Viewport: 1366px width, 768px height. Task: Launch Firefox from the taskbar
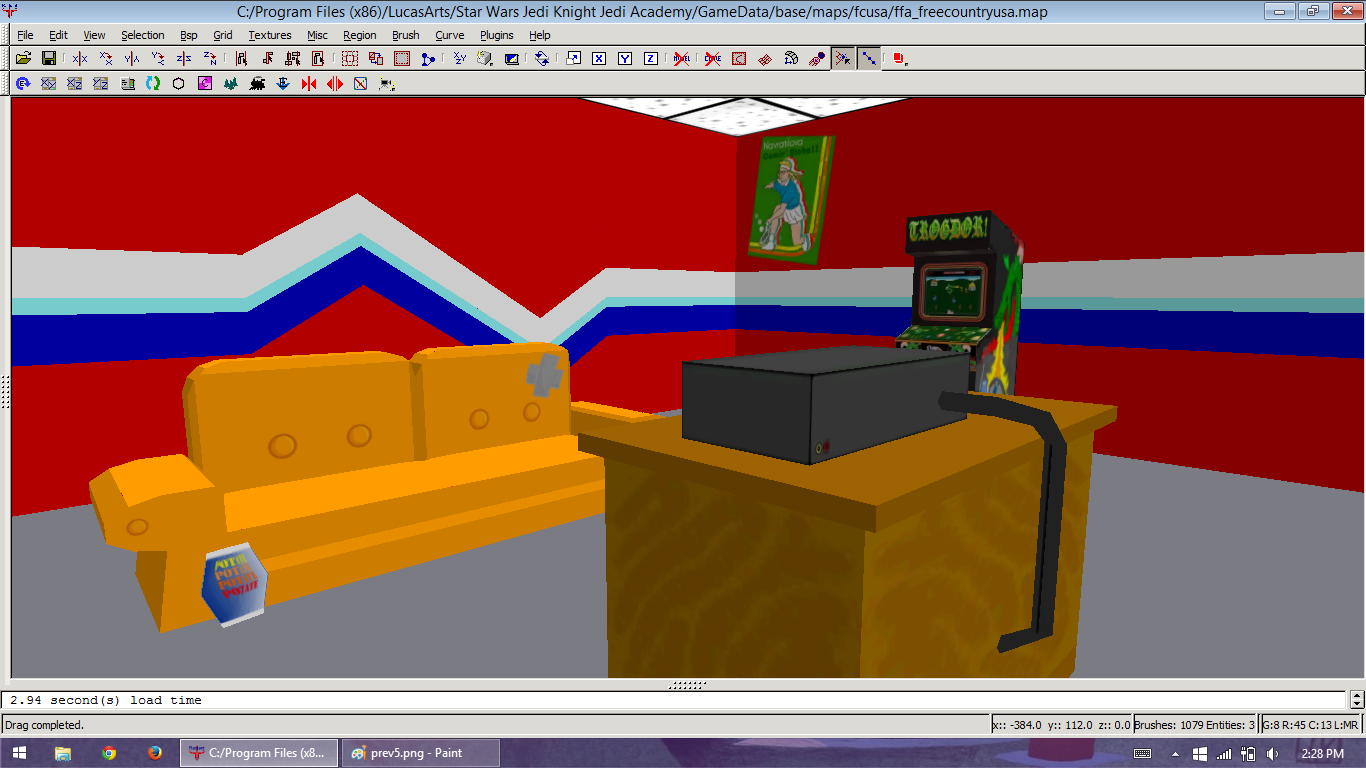(x=154, y=753)
